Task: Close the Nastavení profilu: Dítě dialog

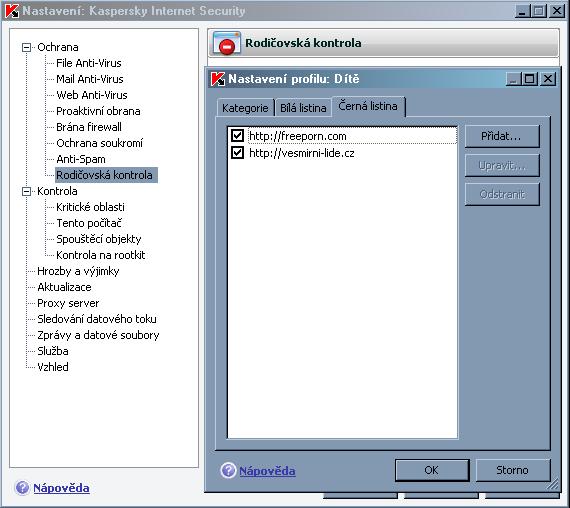Action: click(548, 79)
